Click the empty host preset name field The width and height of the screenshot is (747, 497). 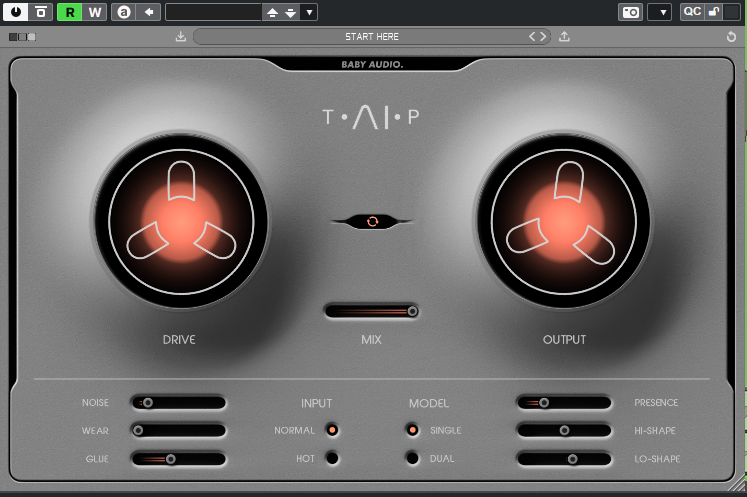213,12
